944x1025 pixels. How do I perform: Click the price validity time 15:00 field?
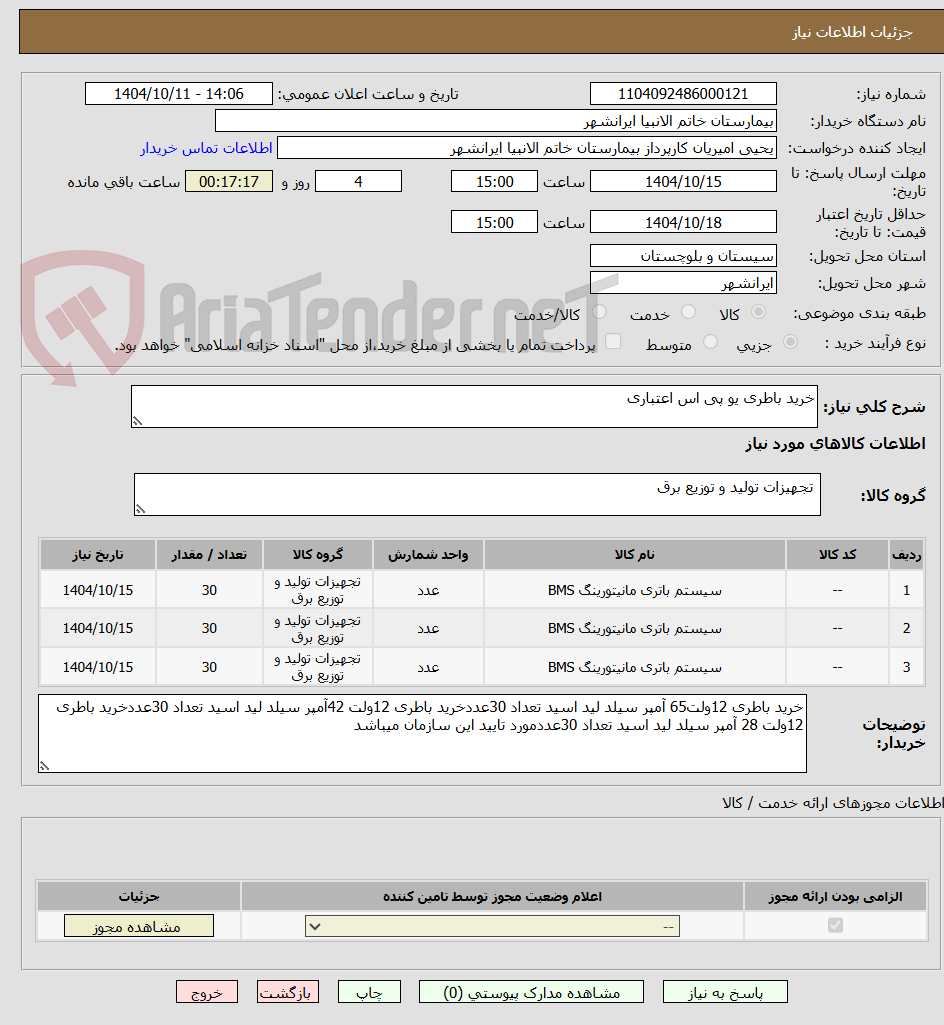[x=494, y=222]
